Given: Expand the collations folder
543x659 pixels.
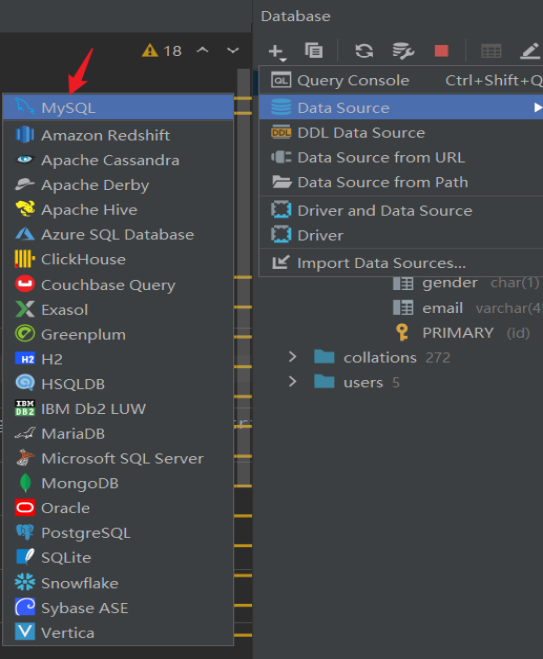Looking at the screenshot, I should [x=293, y=357].
